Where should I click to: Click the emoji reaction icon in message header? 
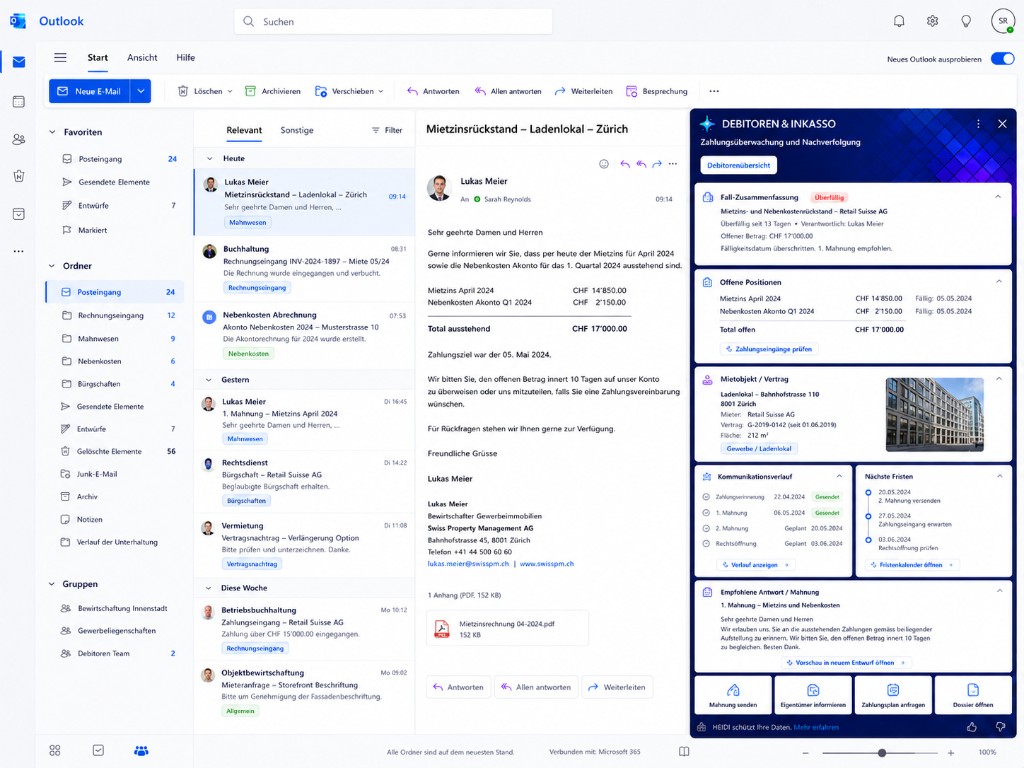coord(604,164)
